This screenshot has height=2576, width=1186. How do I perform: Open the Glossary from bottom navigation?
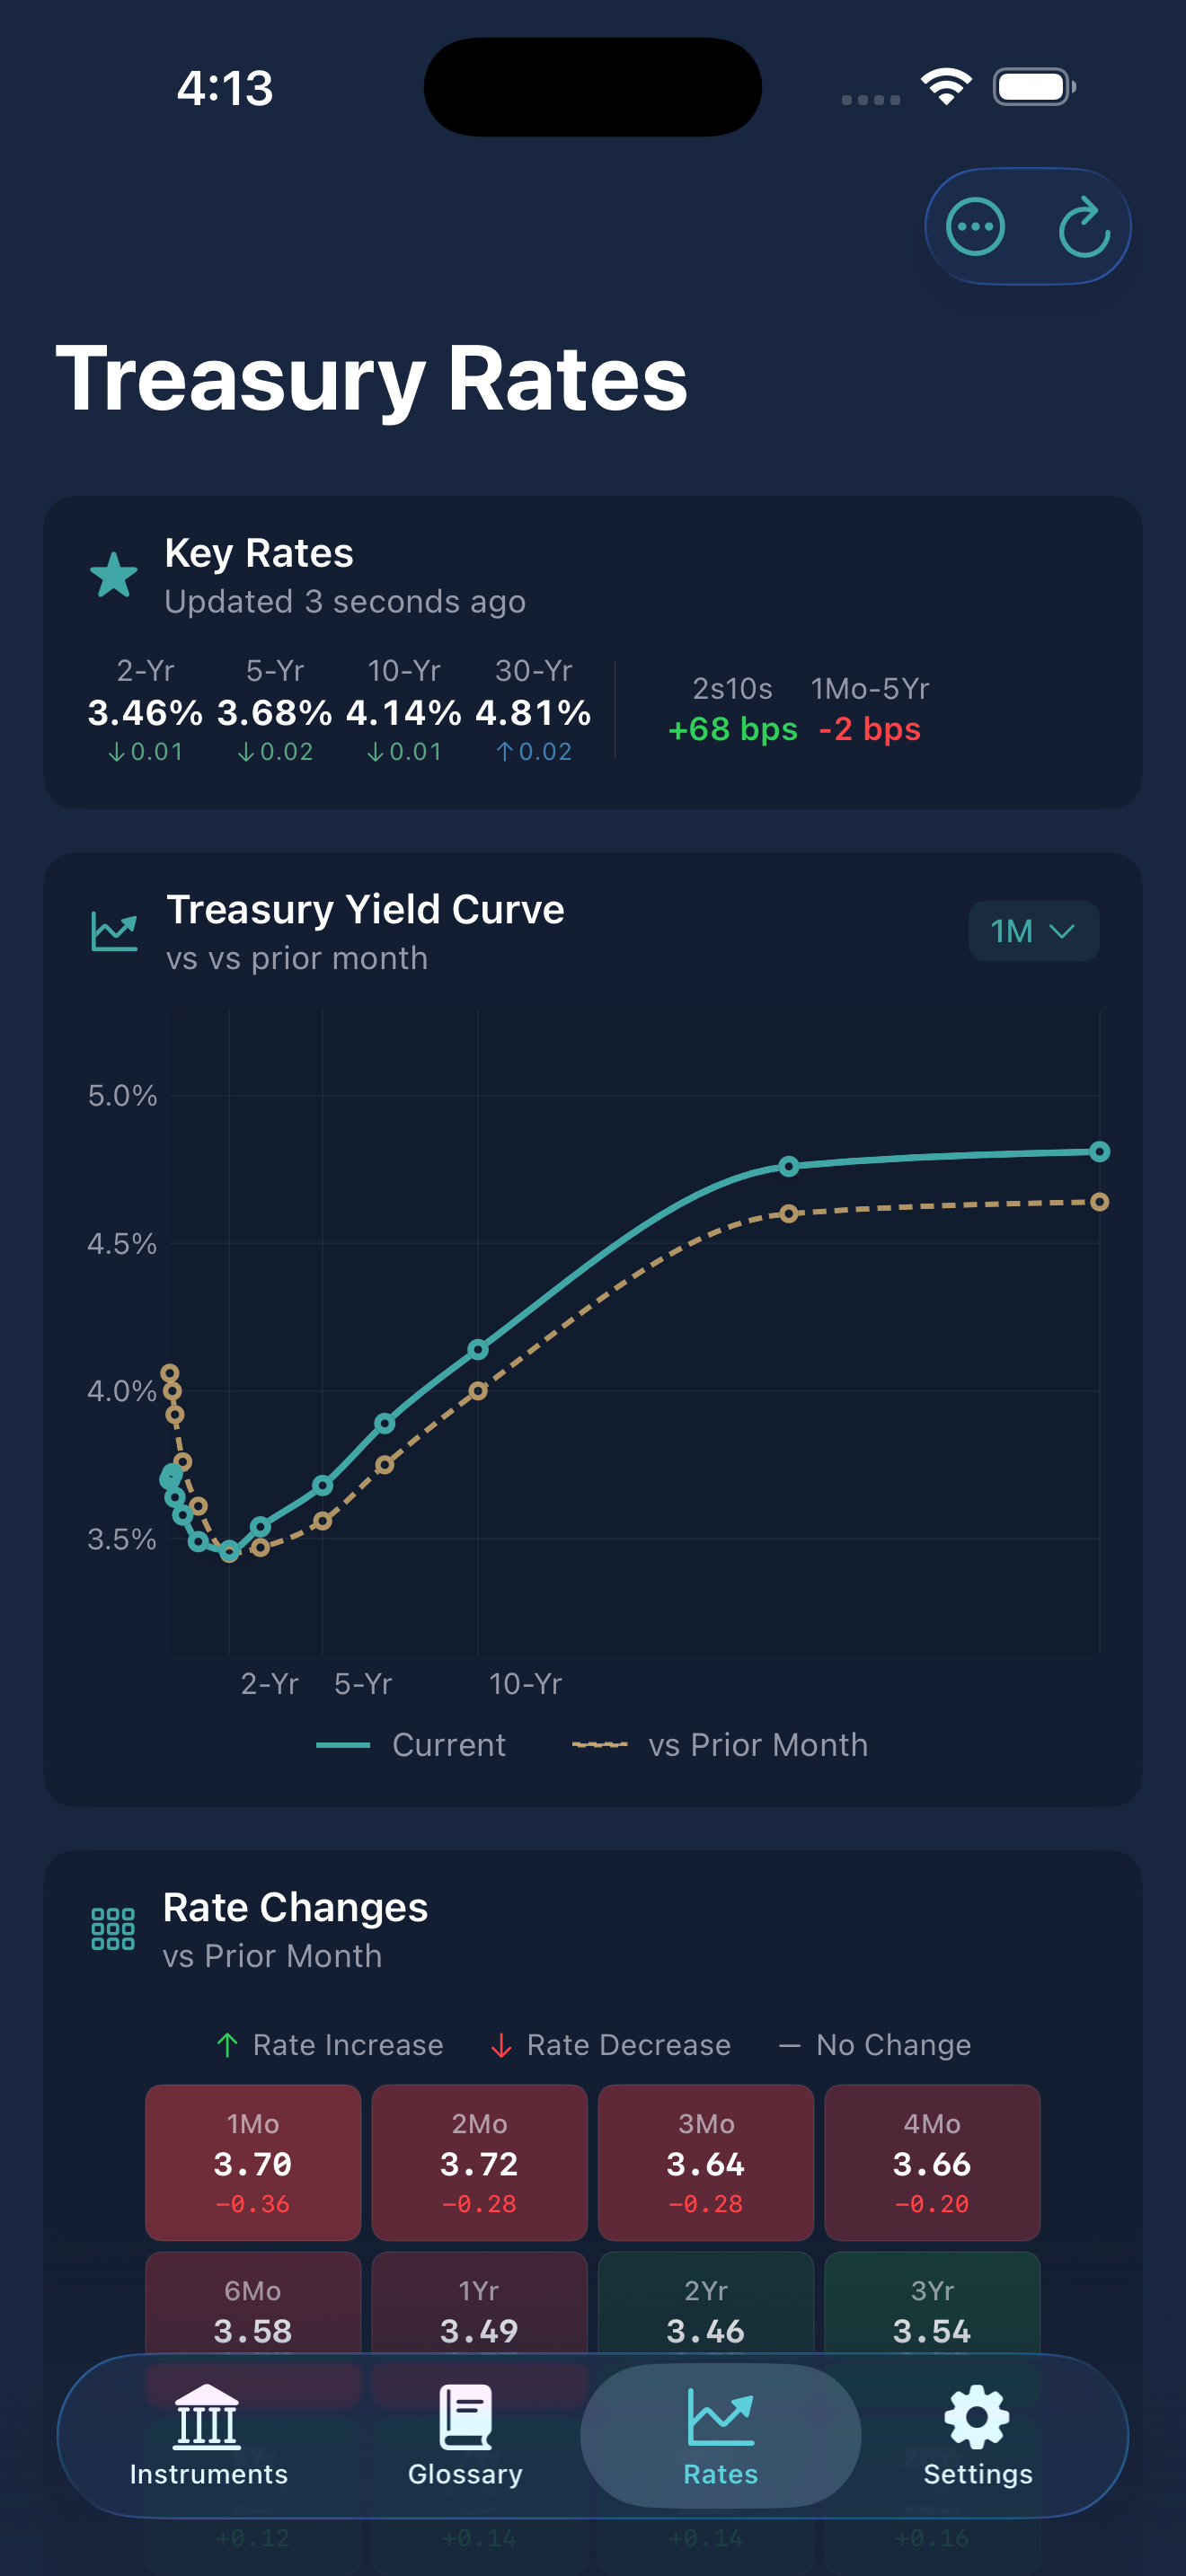point(464,2440)
